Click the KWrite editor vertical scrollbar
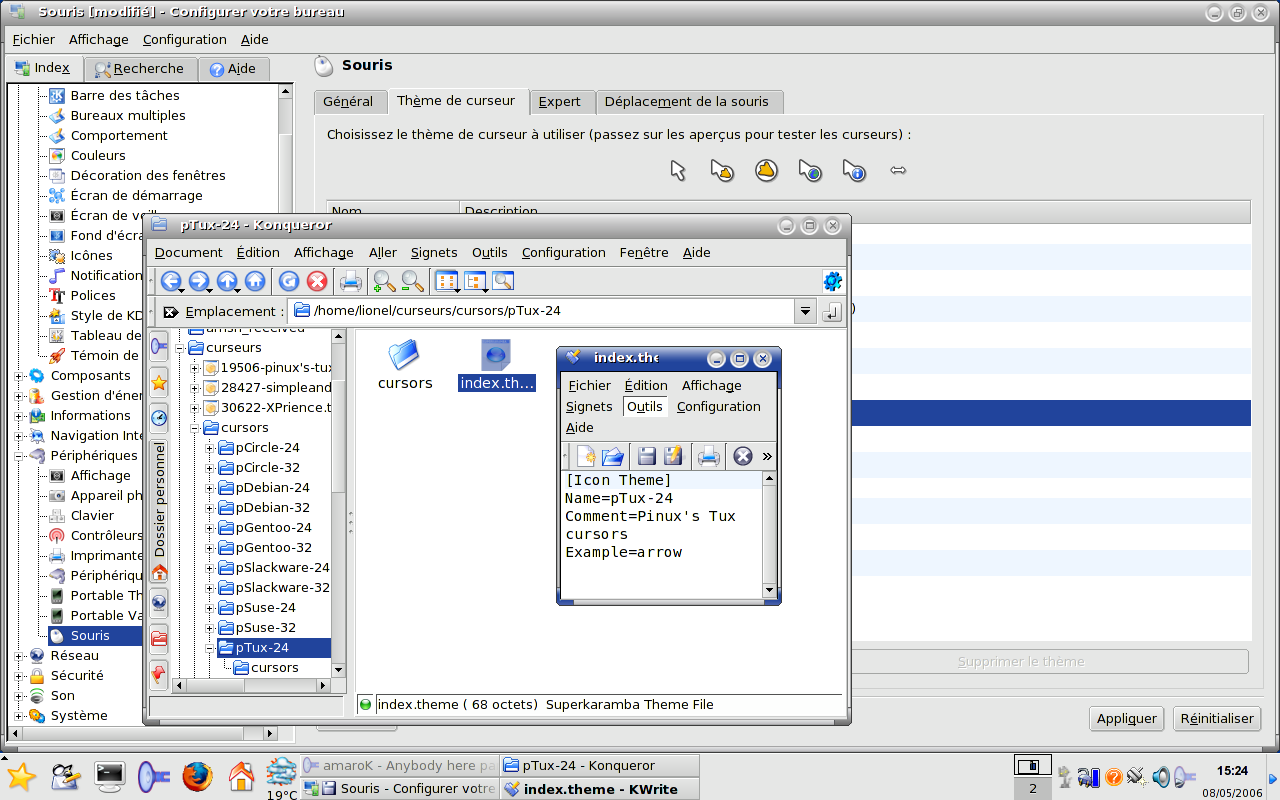1280x800 pixels. pyautogui.click(x=769, y=535)
